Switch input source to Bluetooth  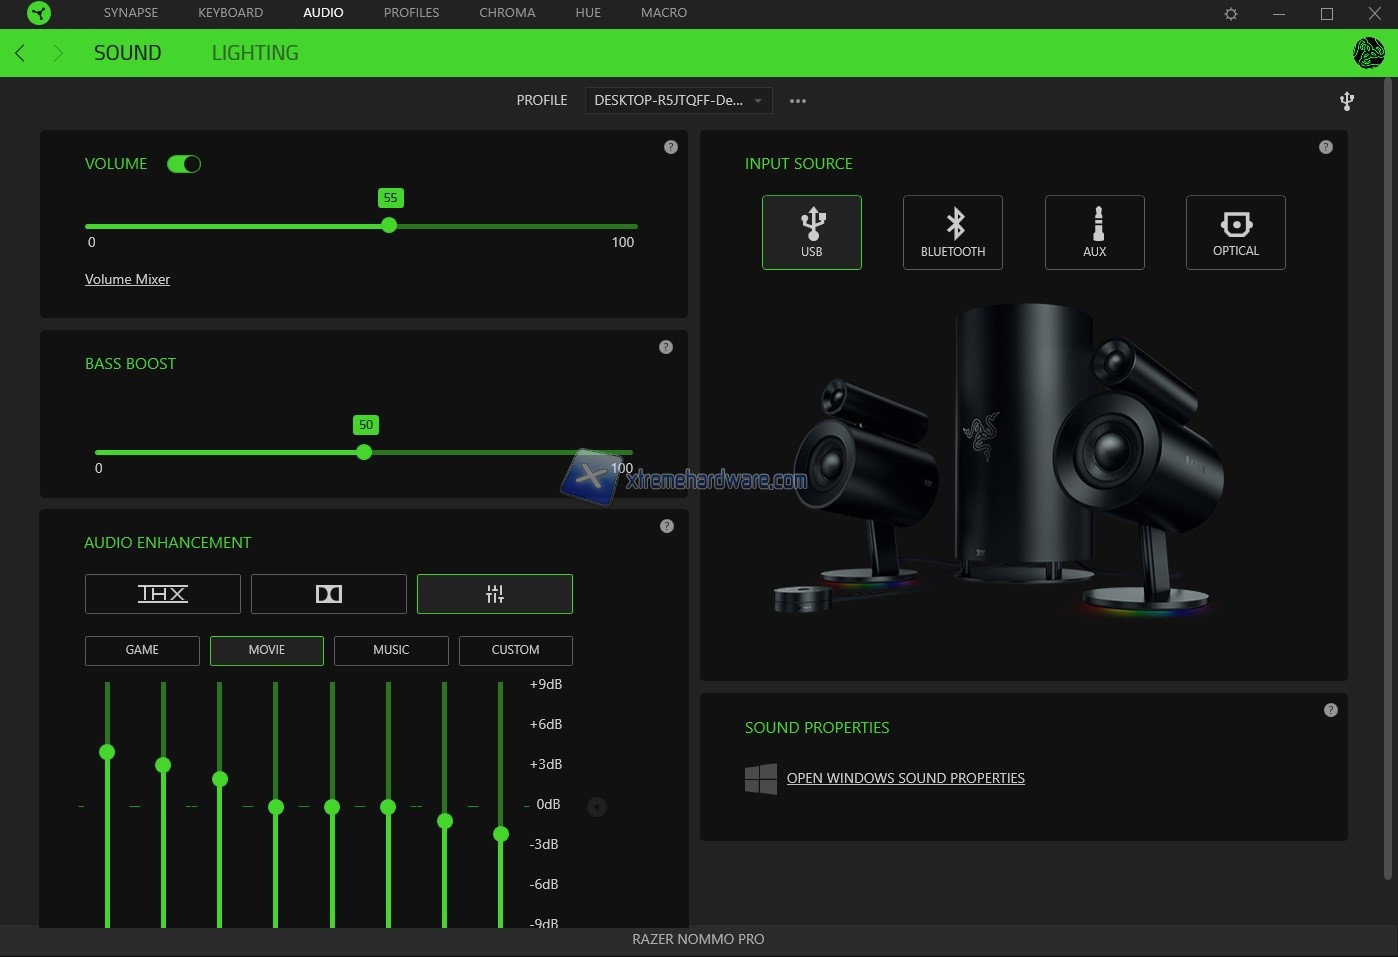[x=952, y=232]
